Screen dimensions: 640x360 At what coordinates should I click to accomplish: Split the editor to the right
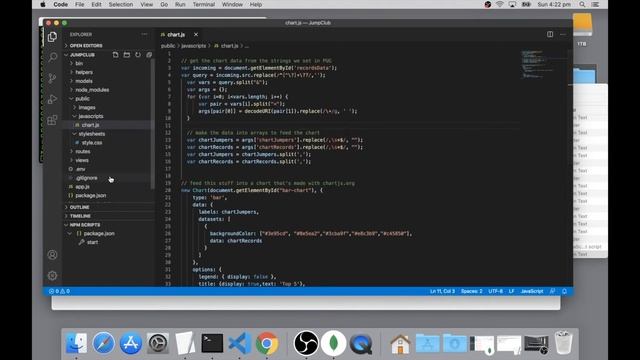coord(550,34)
